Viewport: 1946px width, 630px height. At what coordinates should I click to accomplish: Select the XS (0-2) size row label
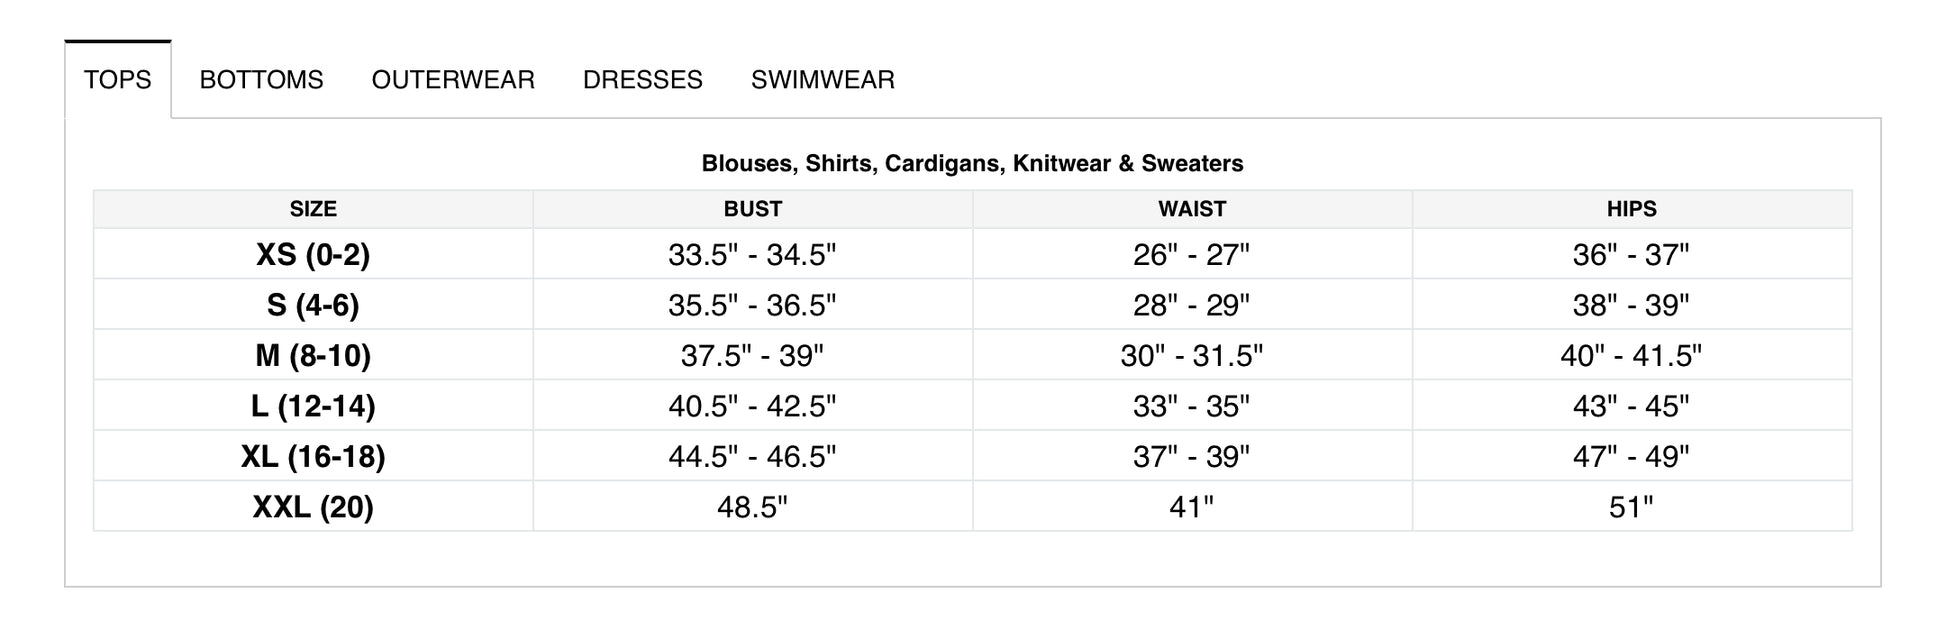313,254
